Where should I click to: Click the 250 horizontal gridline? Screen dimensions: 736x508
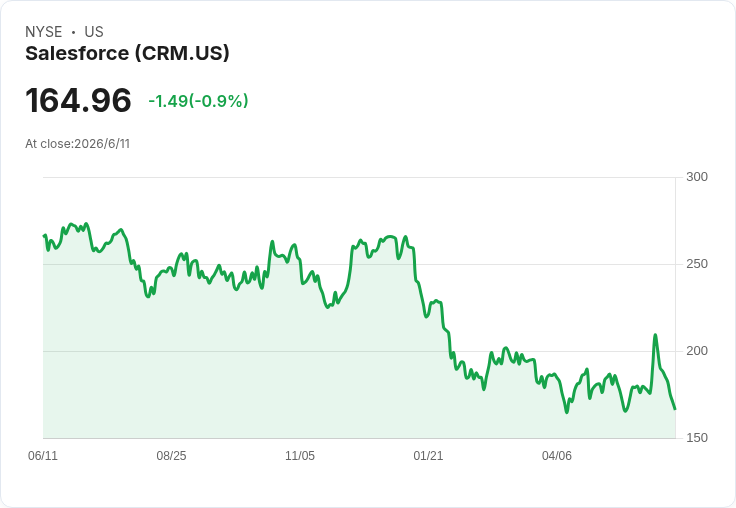359,264
